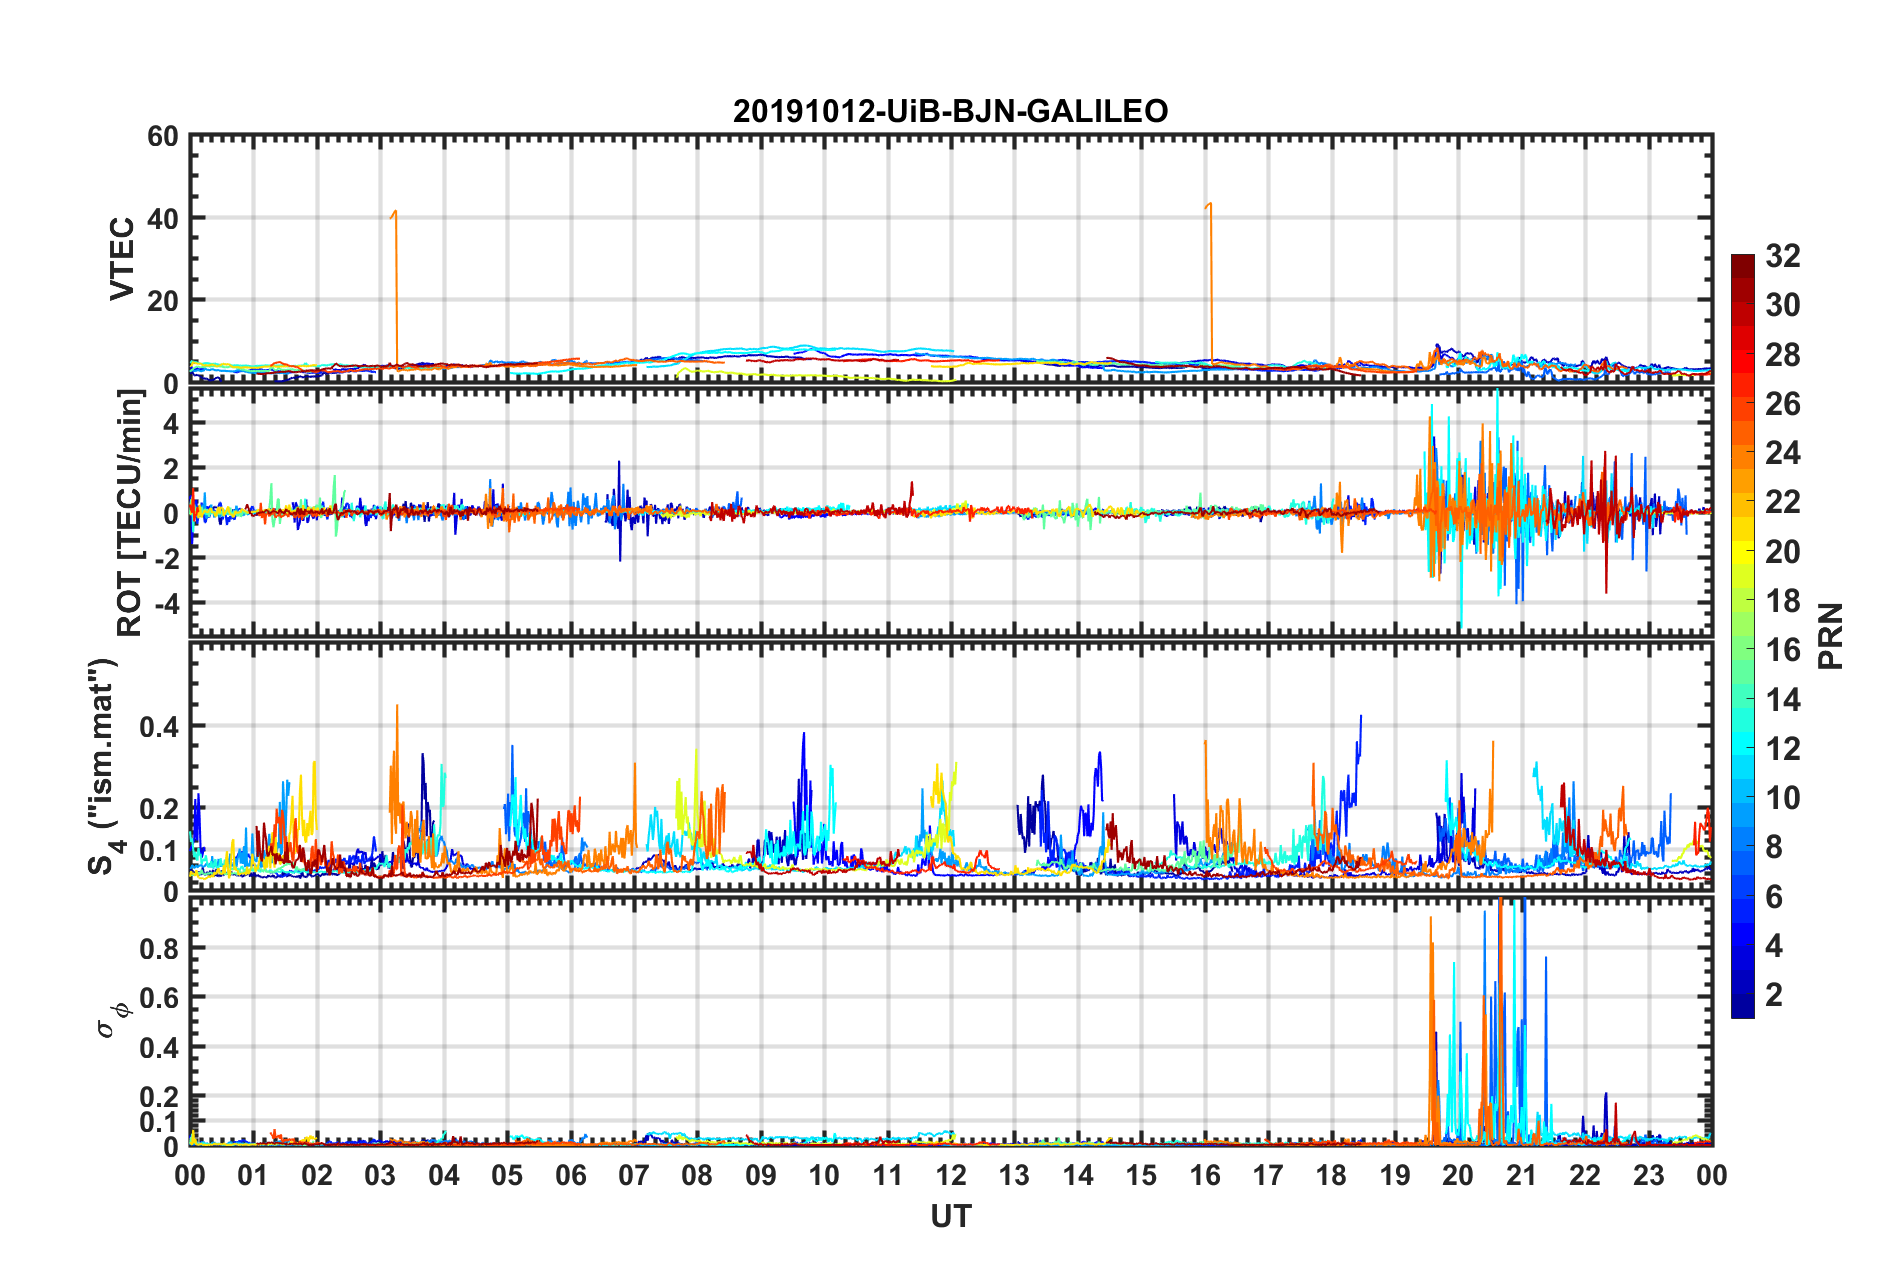Click hour "05" on the UT axis
This screenshot has height=1272, width=1902.
507,1175
